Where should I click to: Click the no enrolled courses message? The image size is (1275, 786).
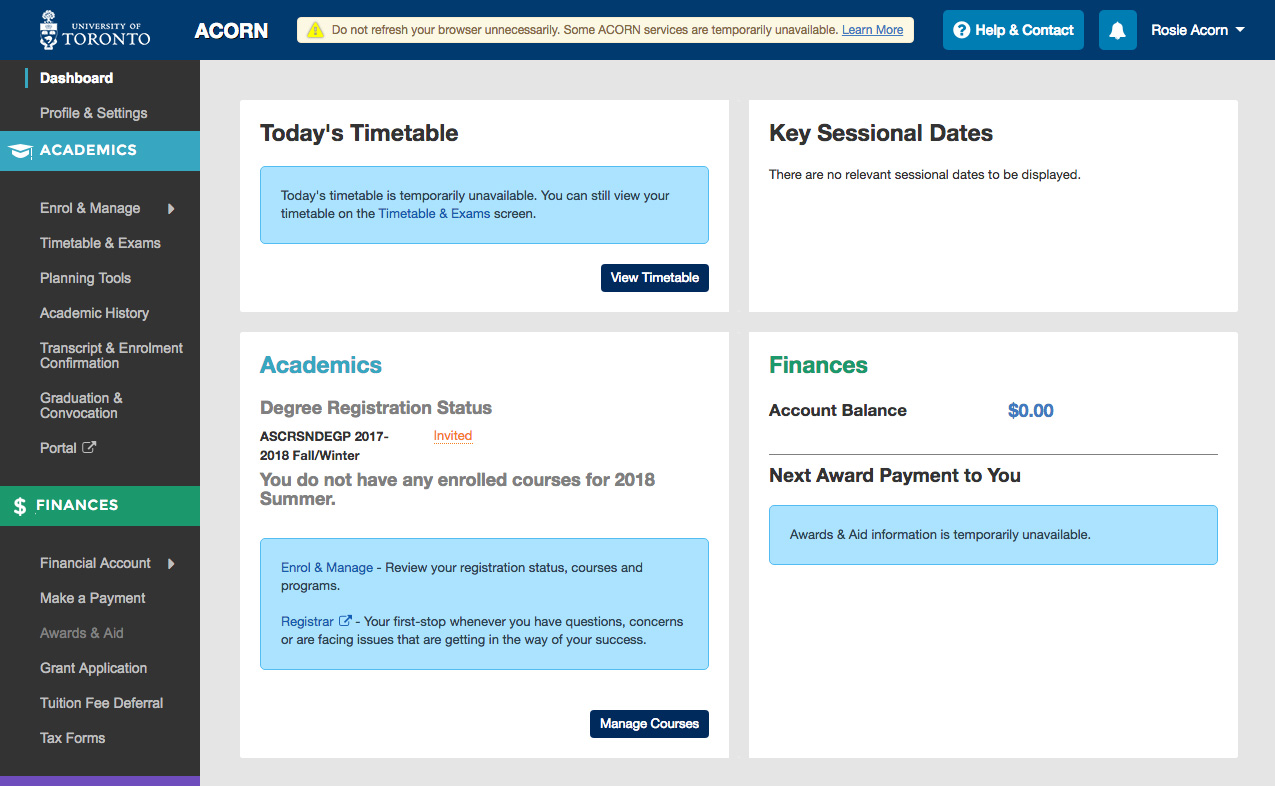(x=457, y=489)
